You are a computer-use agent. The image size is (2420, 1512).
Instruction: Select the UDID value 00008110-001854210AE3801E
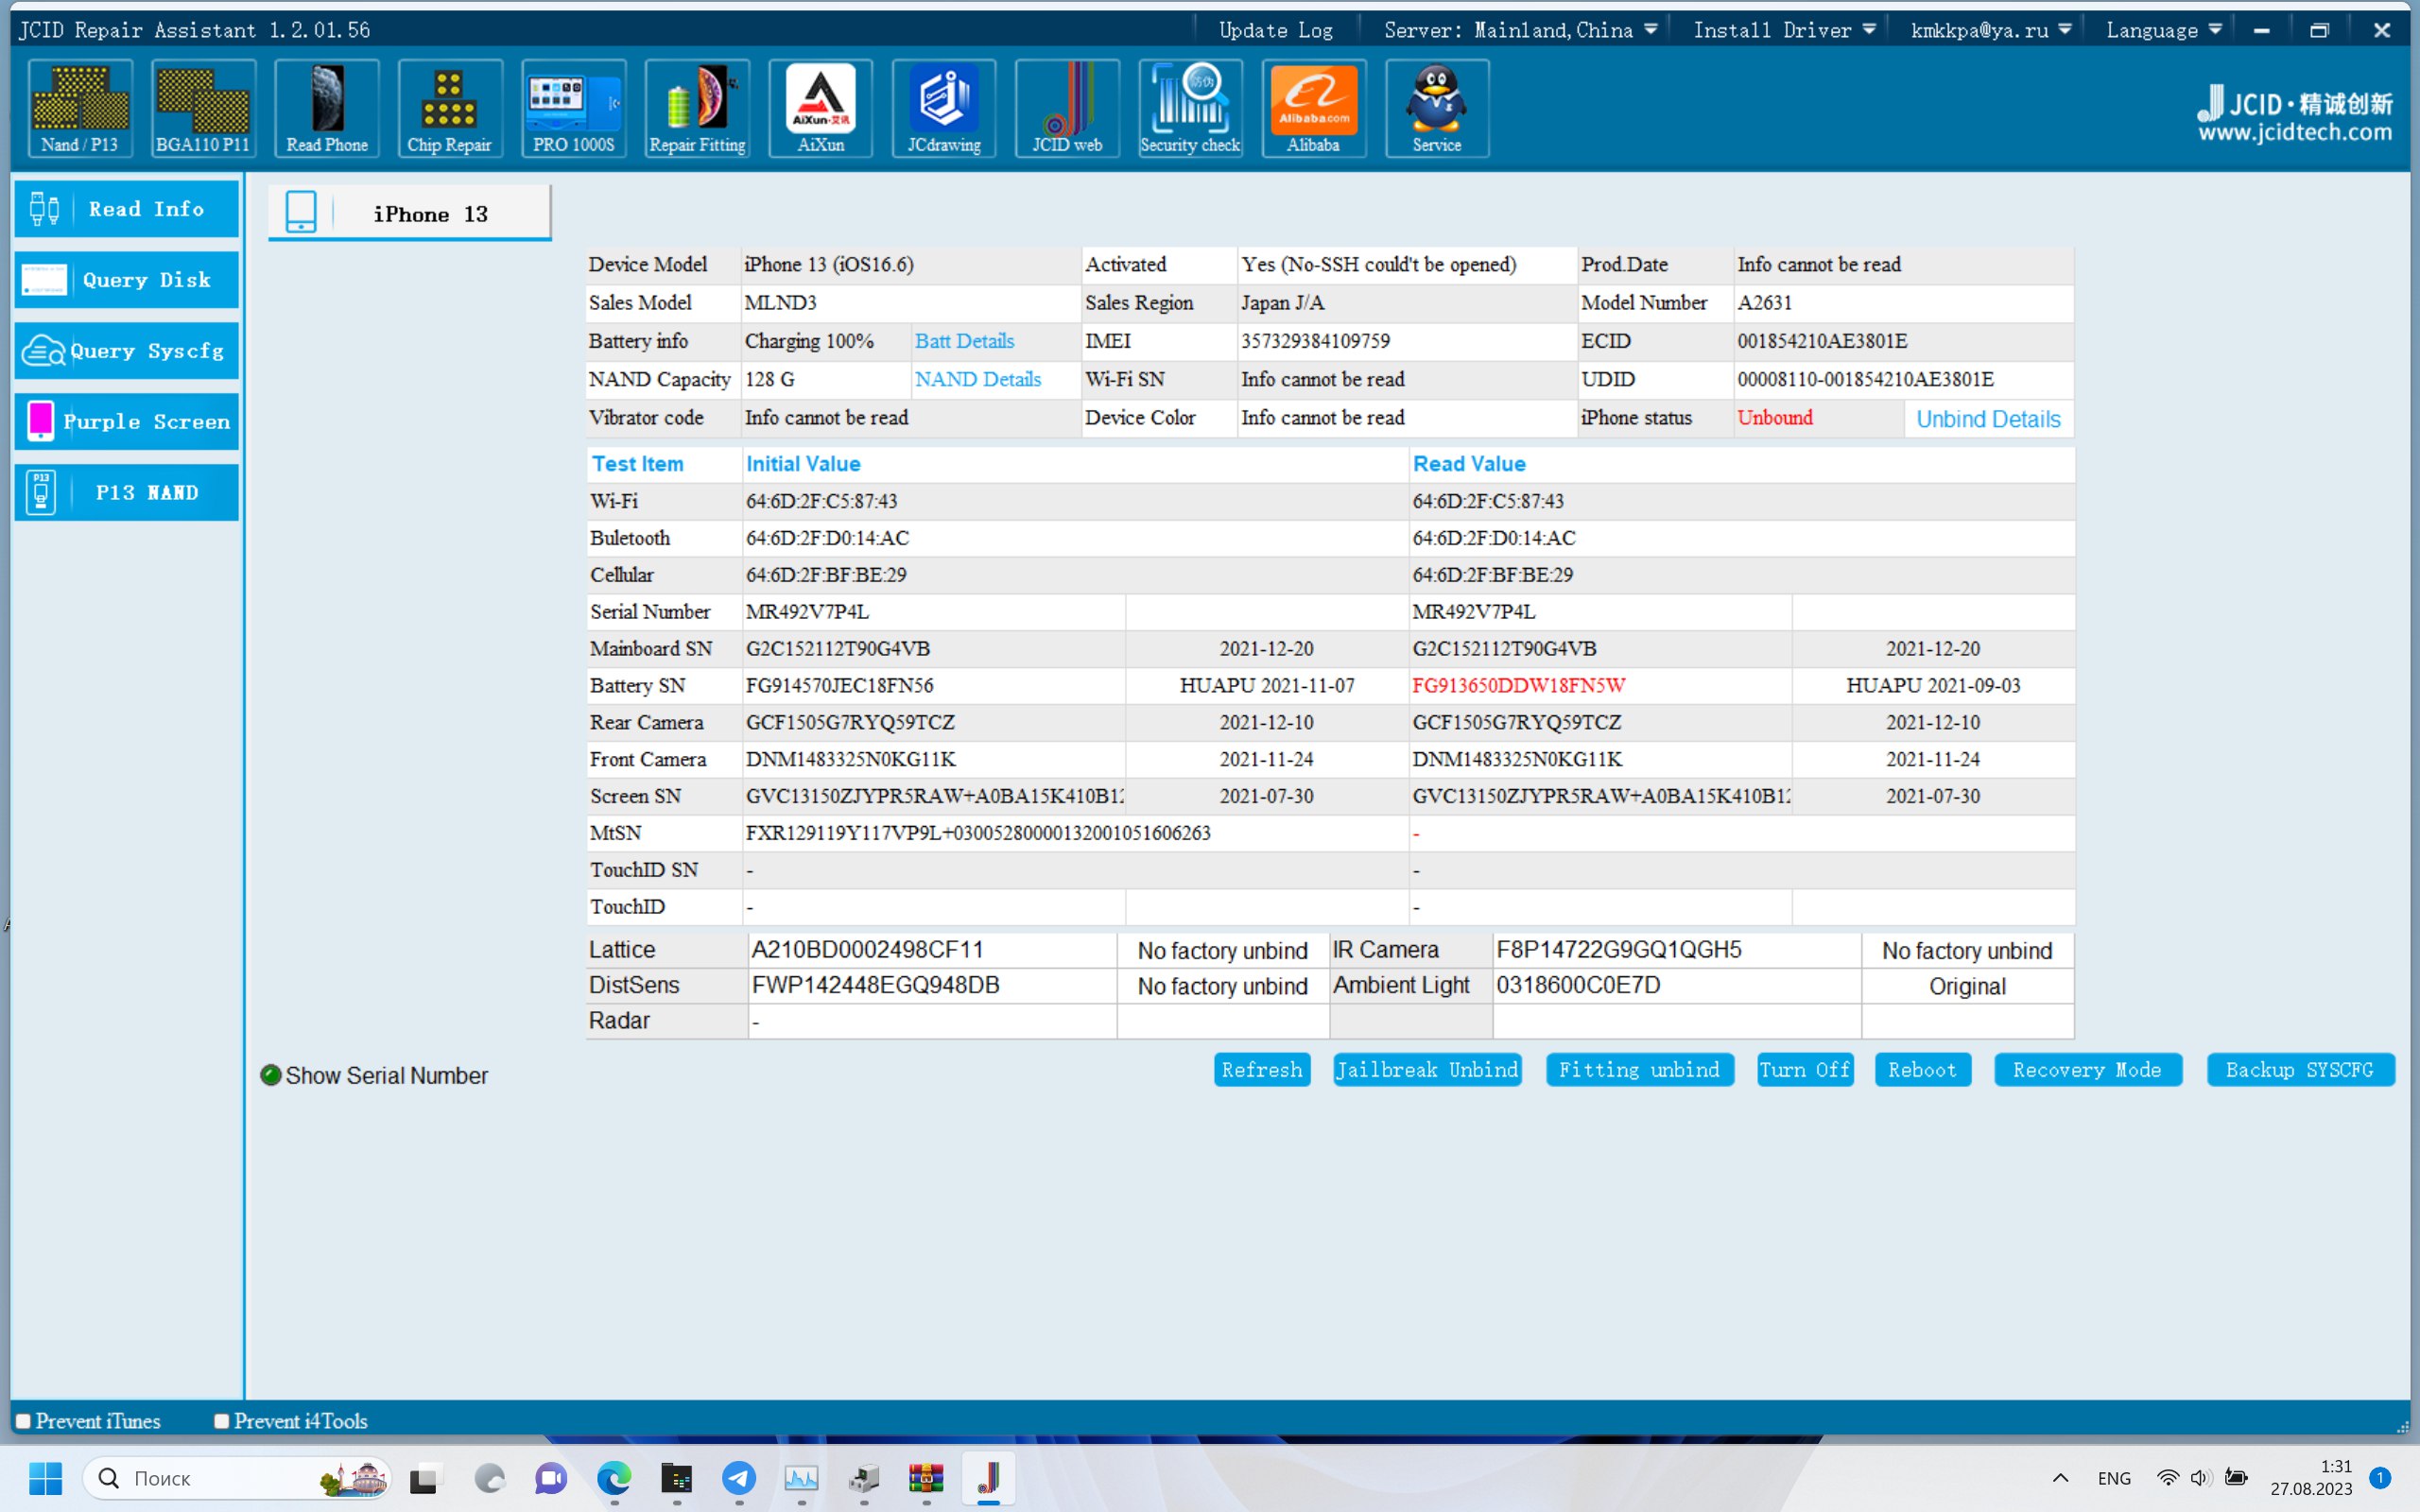[x=1865, y=379]
